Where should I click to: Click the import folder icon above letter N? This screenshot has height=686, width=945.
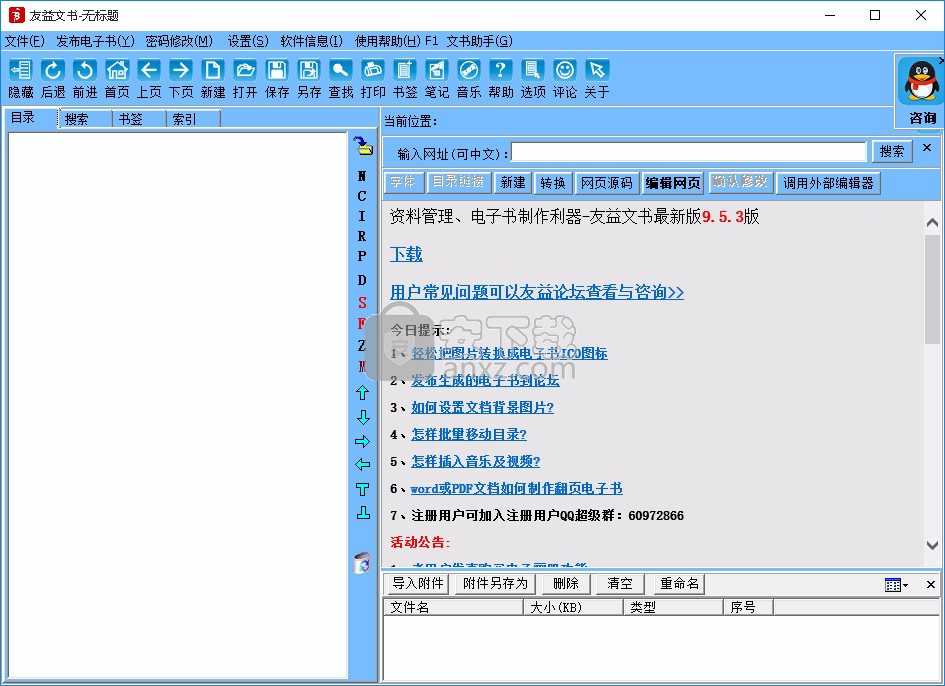(x=363, y=145)
